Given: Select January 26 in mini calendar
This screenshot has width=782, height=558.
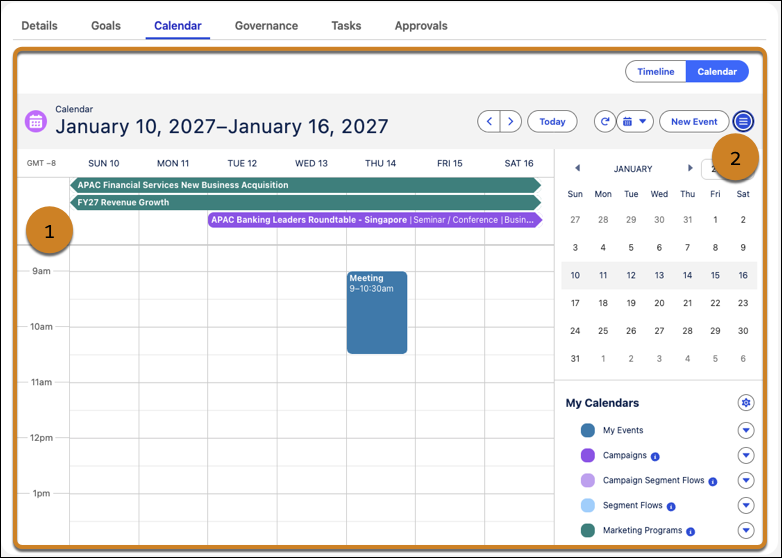Looking at the screenshot, I should point(631,331).
